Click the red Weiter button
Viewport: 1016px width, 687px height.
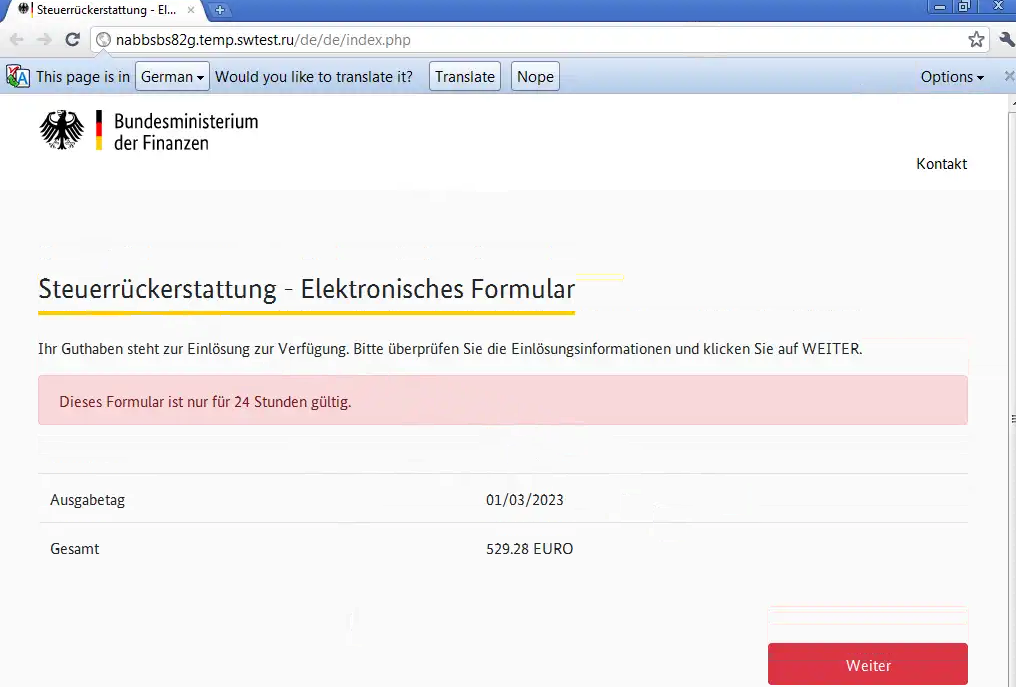[867, 665]
